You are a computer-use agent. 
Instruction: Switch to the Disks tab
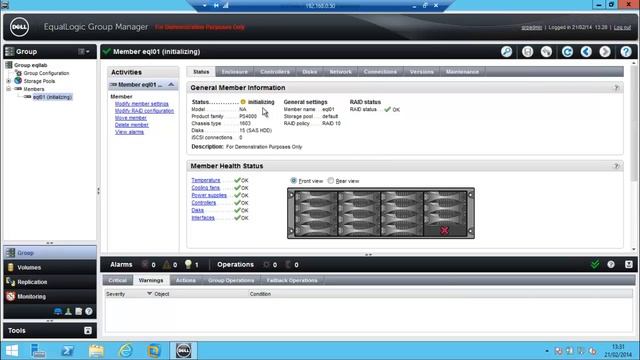click(x=310, y=71)
